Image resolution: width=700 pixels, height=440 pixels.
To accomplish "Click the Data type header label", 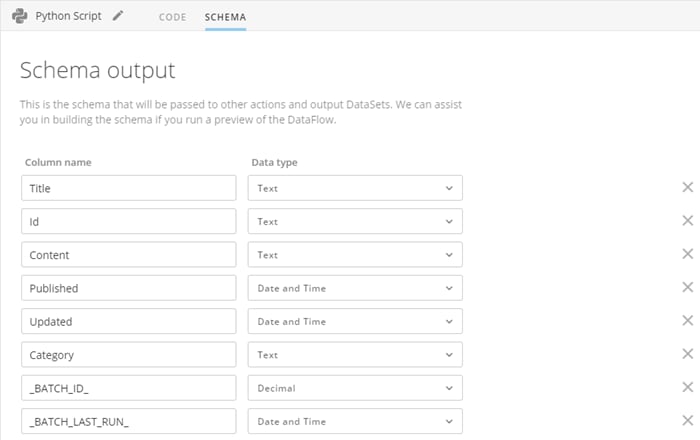I will [x=274, y=162].
